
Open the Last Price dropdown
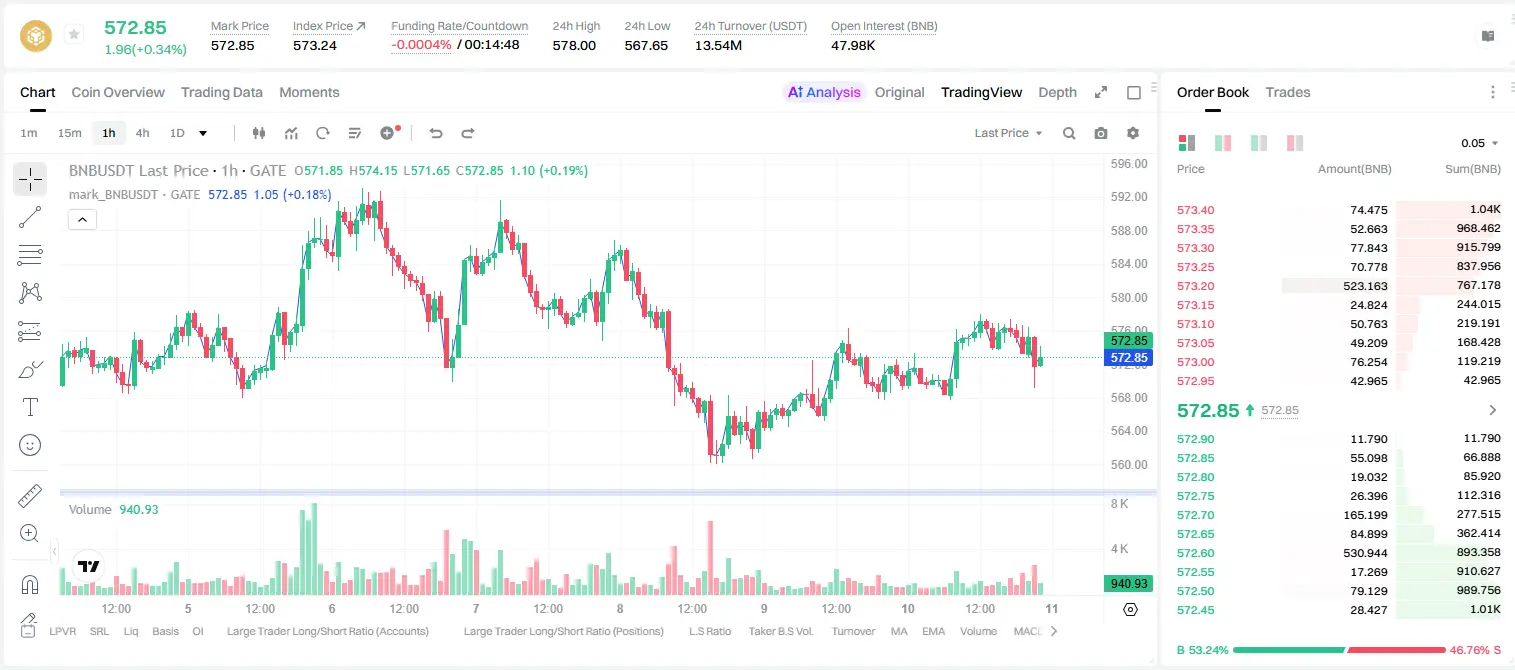(1008, 133)
